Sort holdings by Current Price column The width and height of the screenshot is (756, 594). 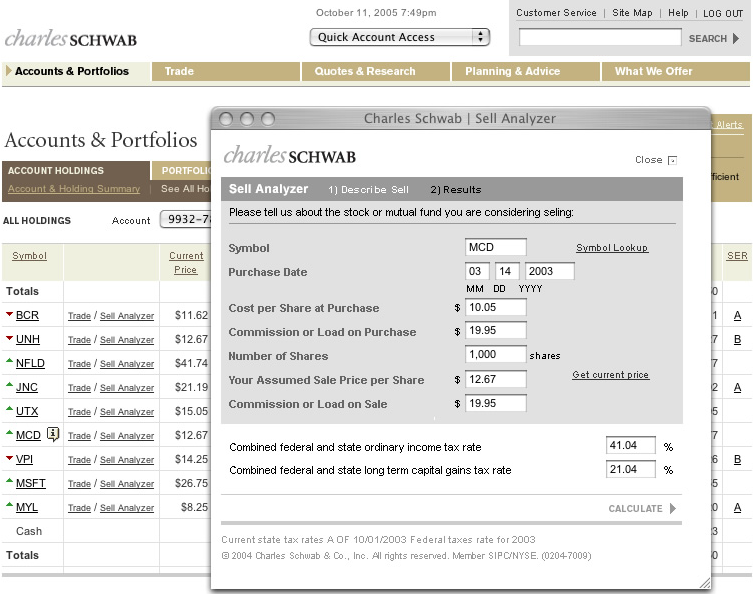coord(186,262)
